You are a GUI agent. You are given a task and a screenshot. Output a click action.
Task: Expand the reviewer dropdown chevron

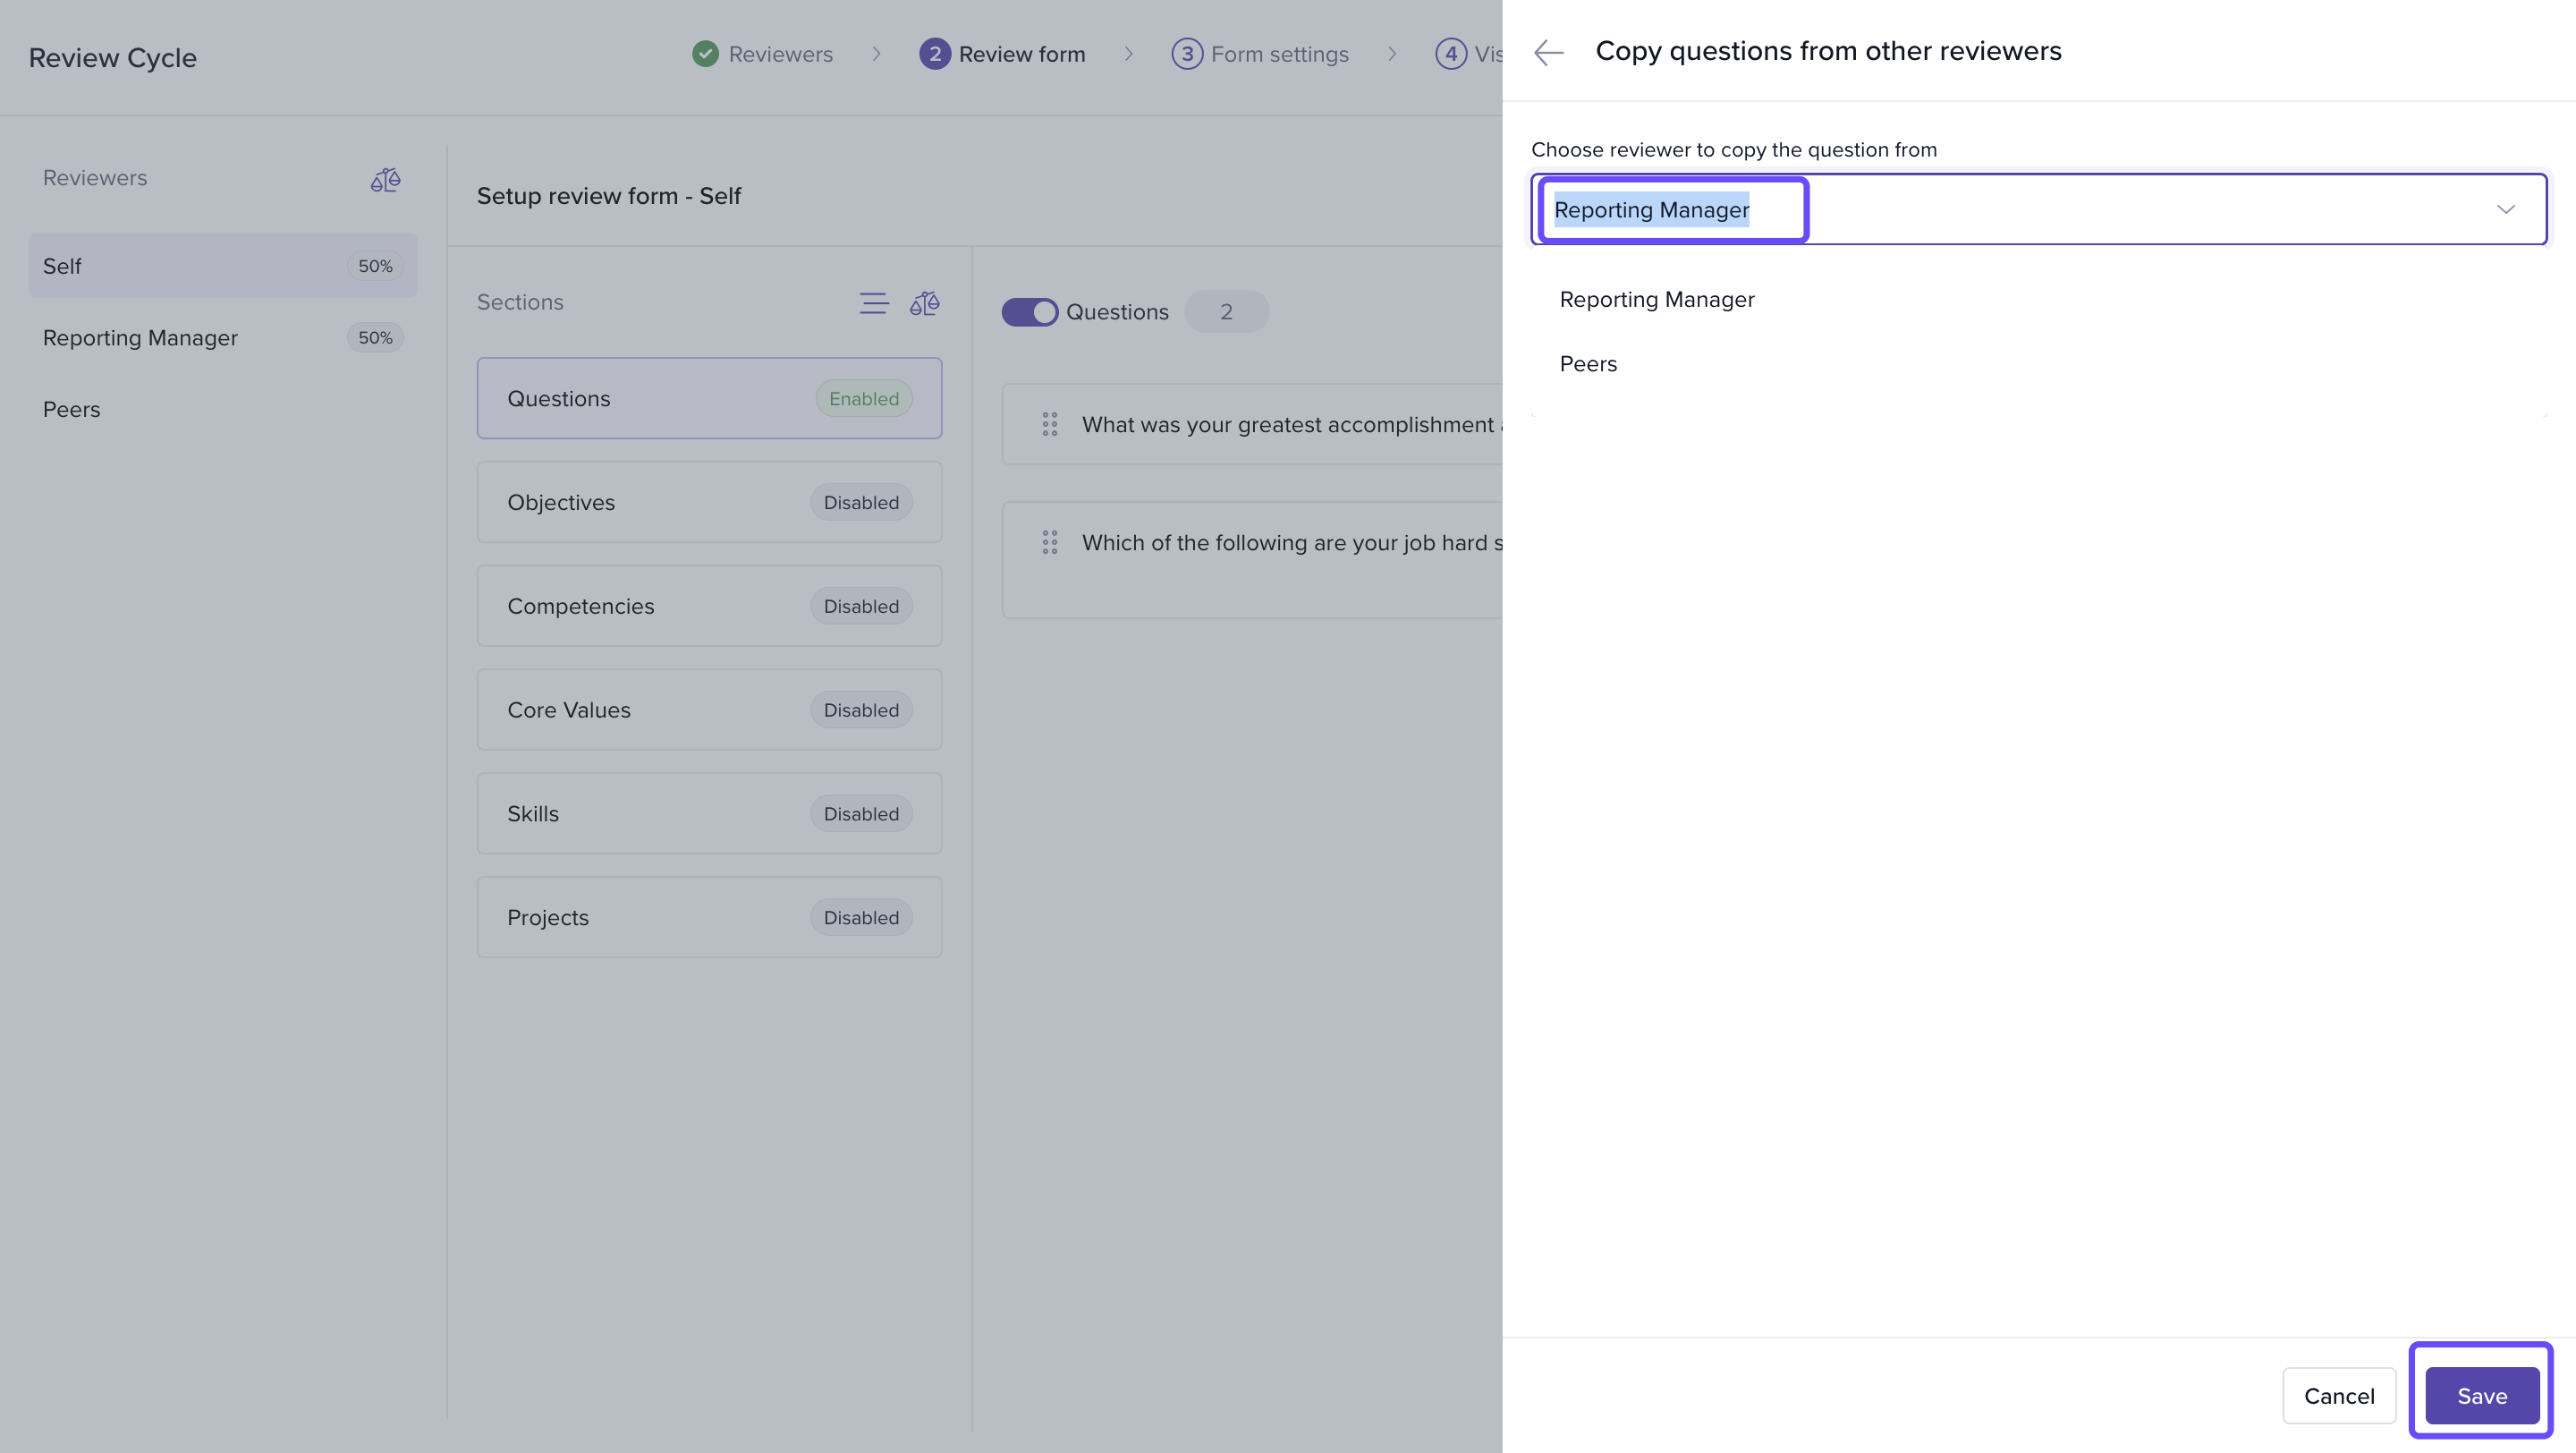point(2505,210)
